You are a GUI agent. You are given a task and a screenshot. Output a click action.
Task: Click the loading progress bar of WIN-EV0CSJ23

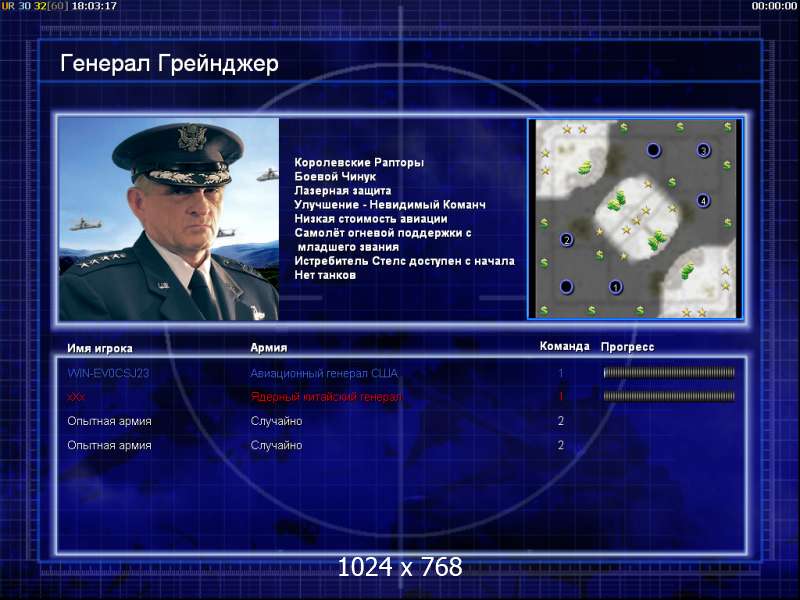coord(669,373)
